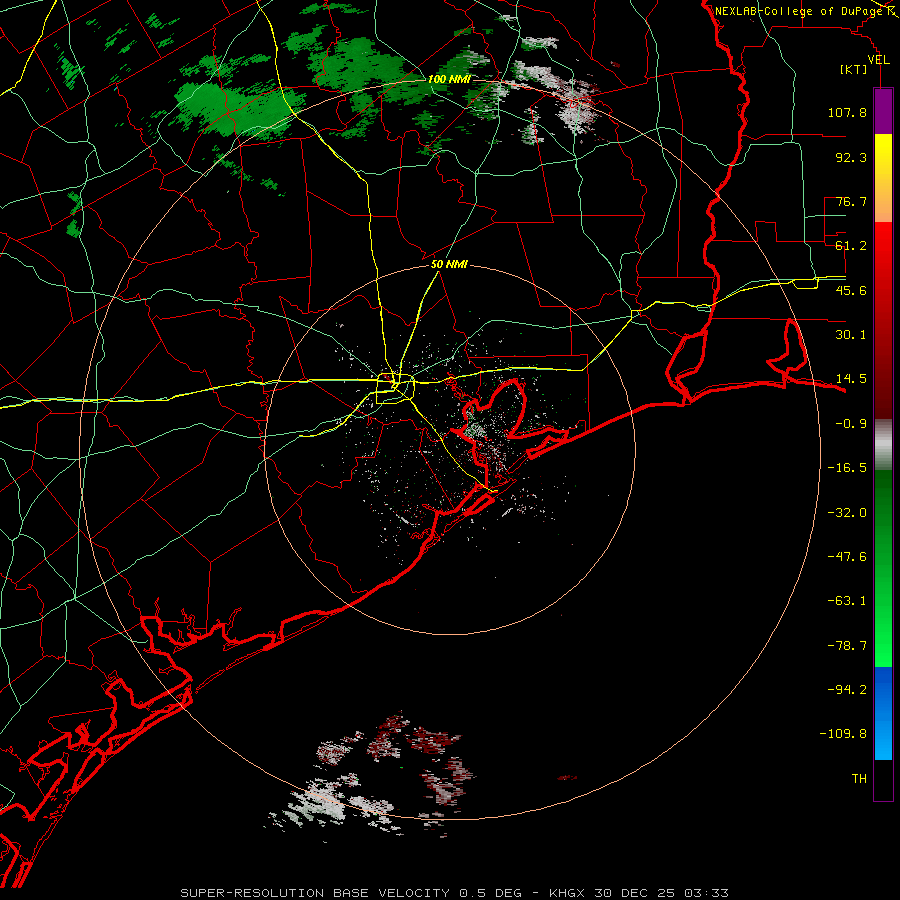
Task: Click the purple segment of the color bar
Action: [883, 112]
